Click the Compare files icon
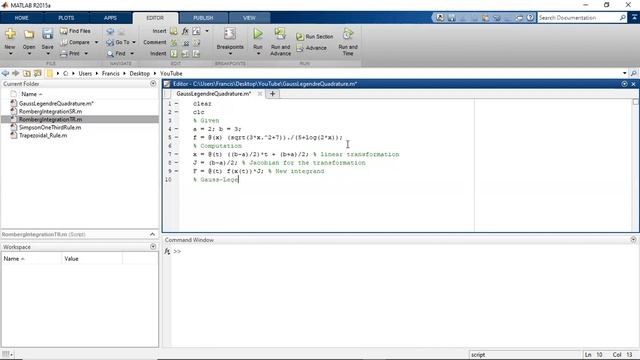 64,42
